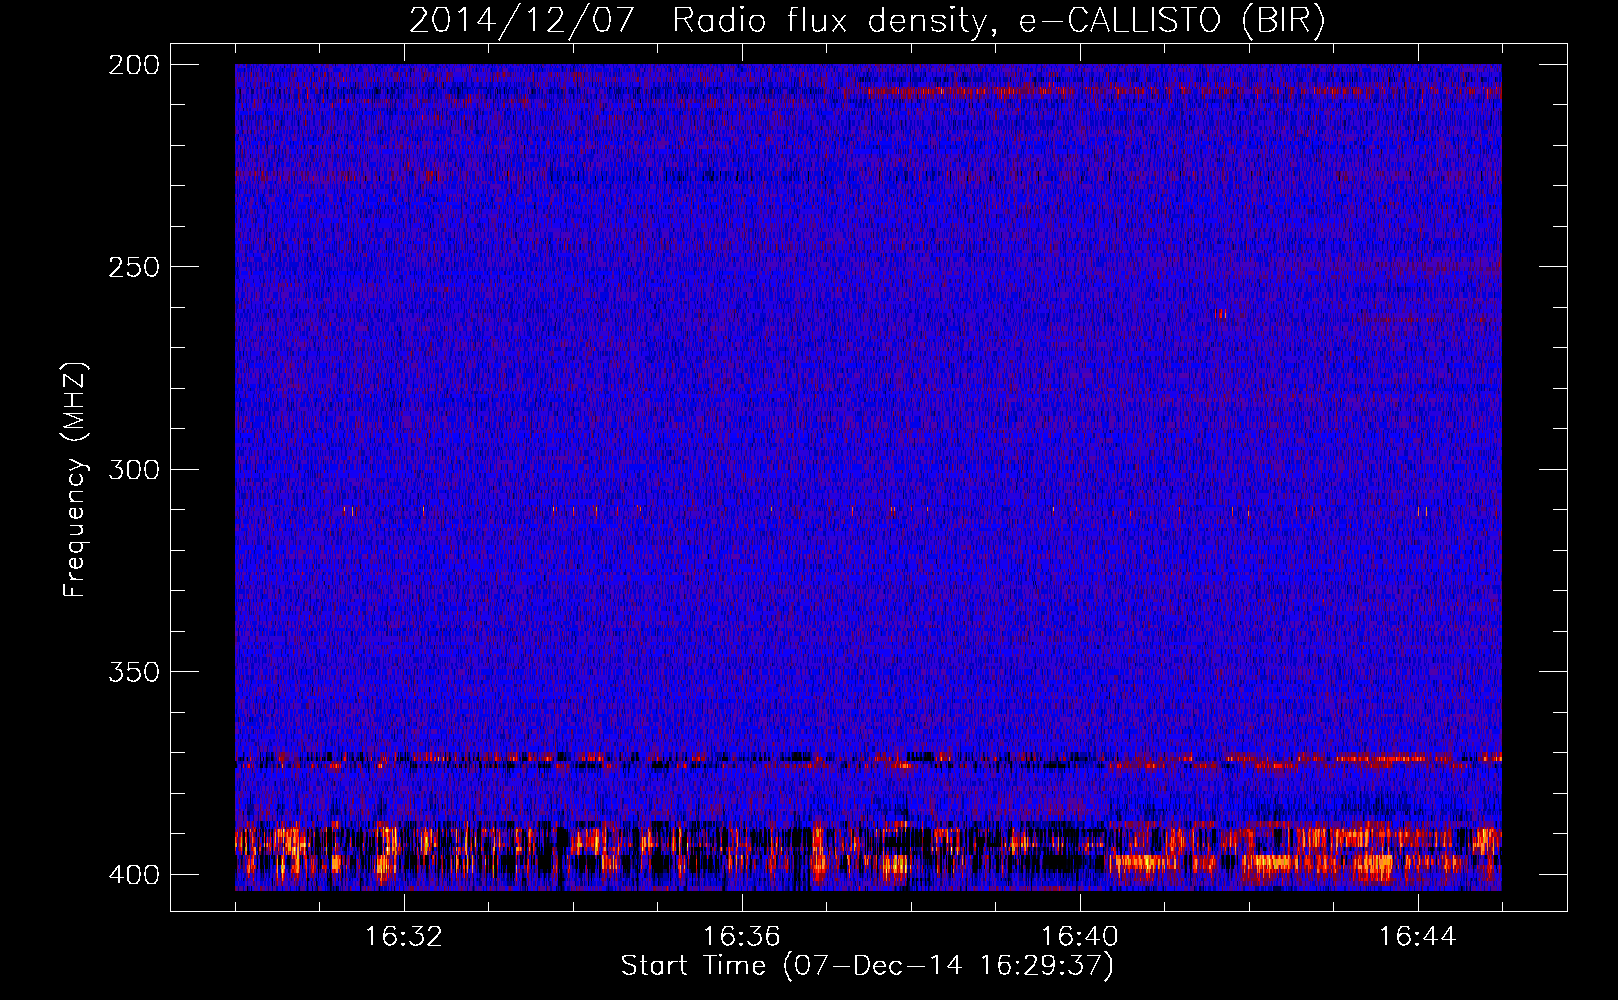This screenshot has width=1618, height=1000.
Task: Click the 400 frequency tick label
Action: [x=134, y=874]
